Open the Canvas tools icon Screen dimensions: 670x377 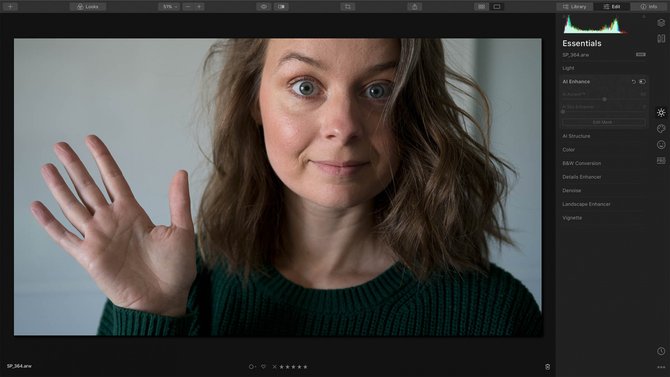(661, 38)
